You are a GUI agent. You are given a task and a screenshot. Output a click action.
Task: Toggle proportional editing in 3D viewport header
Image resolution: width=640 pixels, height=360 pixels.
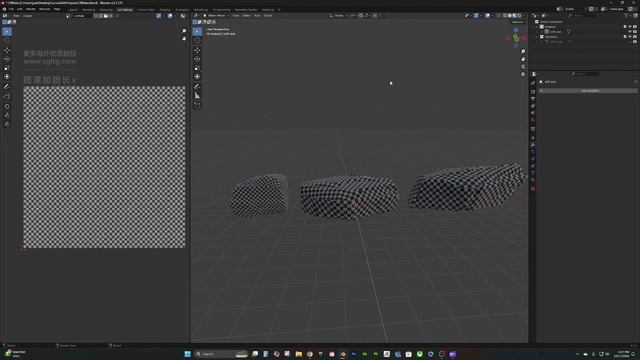pos(375,16)
